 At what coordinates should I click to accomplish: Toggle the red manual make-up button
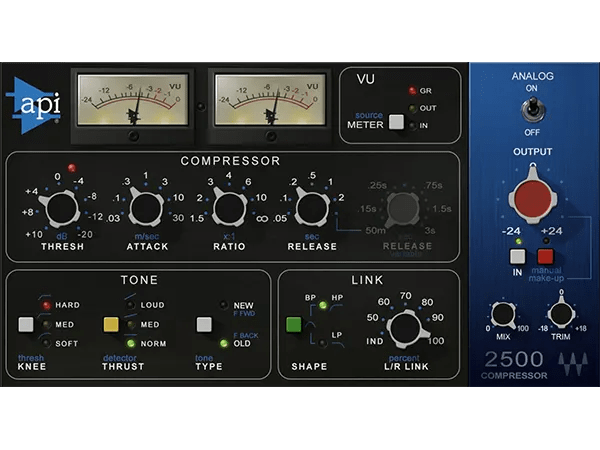545,256
